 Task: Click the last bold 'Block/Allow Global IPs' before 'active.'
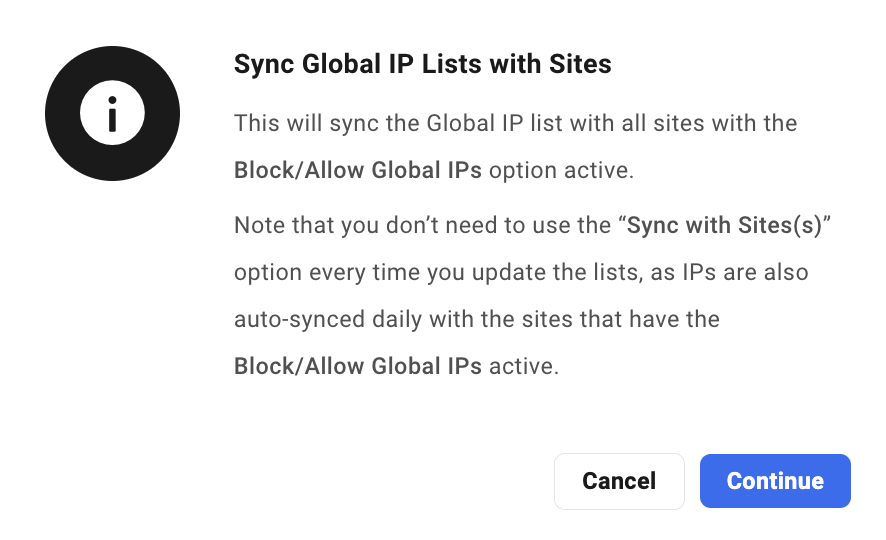click(x=358, y=366)
